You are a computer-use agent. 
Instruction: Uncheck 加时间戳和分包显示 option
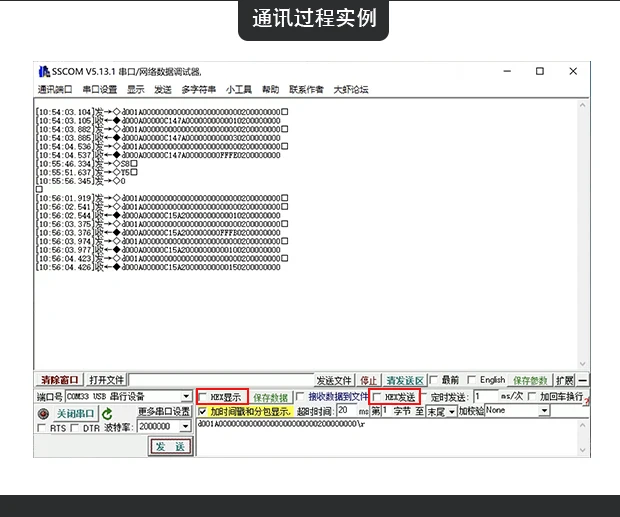202,411
